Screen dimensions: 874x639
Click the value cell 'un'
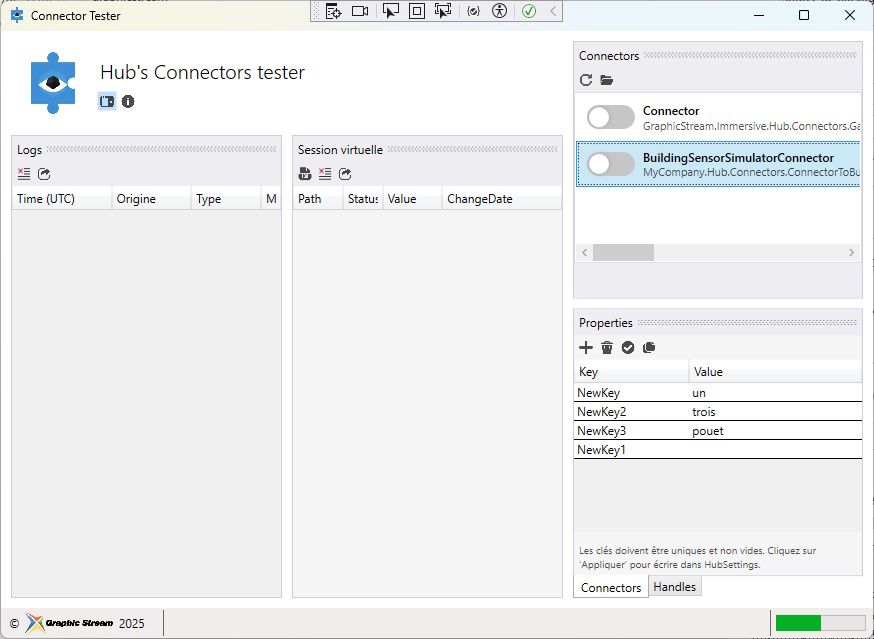pos(775,393)
